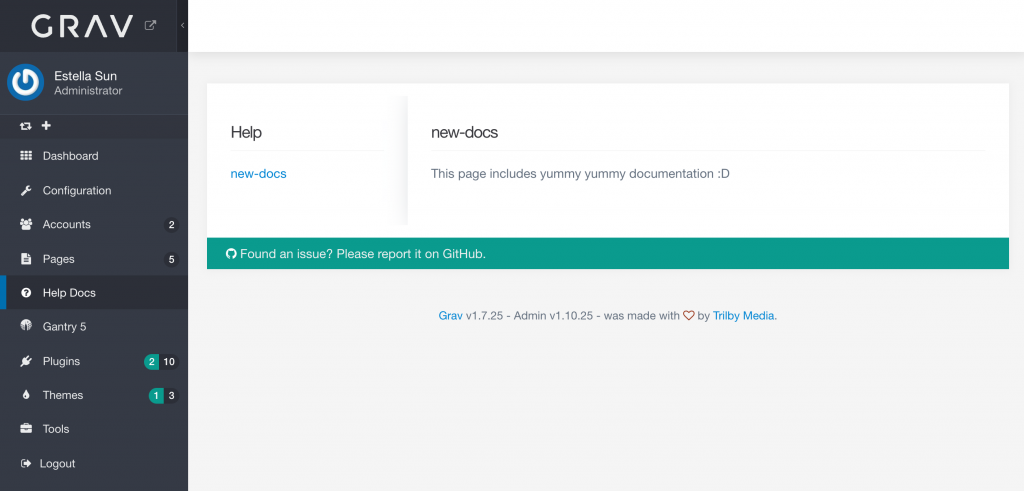Click Found an issue? report on GitHub

click(362, 253)
